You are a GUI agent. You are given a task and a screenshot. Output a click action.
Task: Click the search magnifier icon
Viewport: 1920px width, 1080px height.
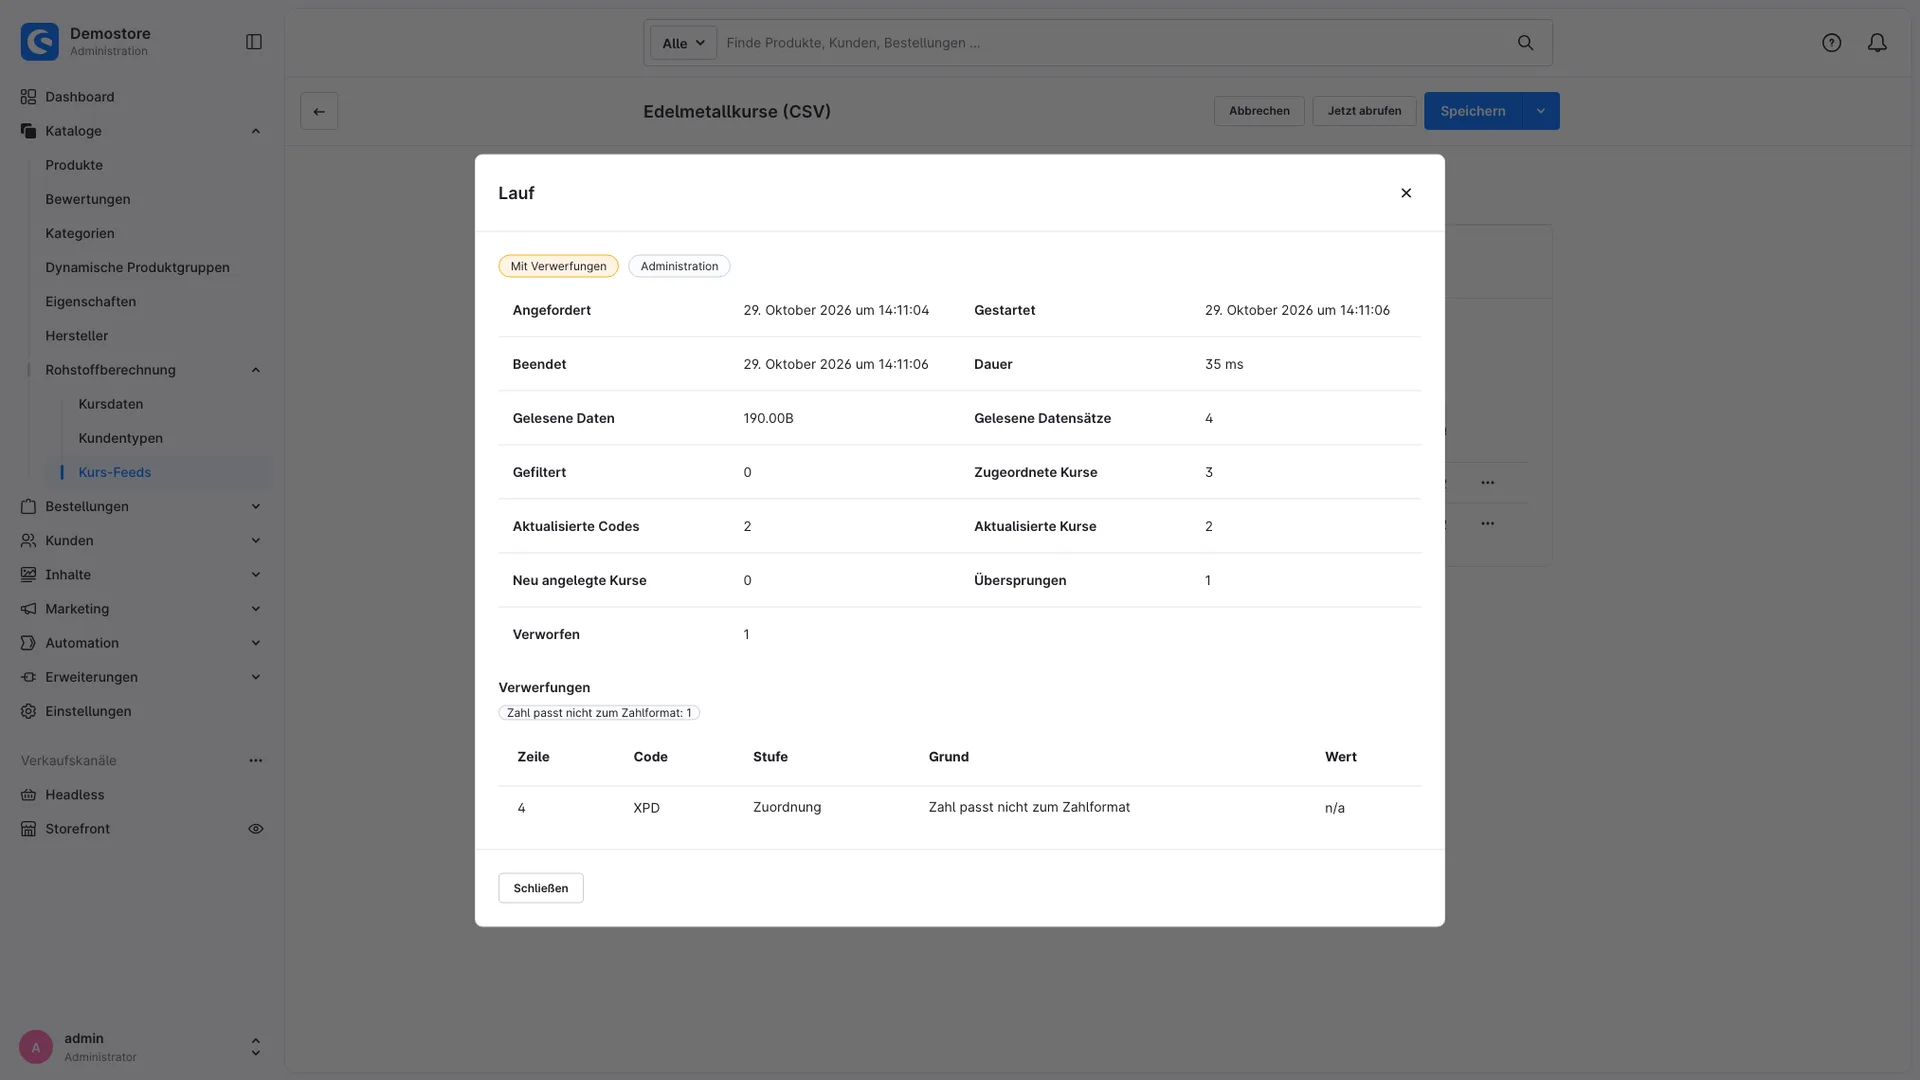1525,43
